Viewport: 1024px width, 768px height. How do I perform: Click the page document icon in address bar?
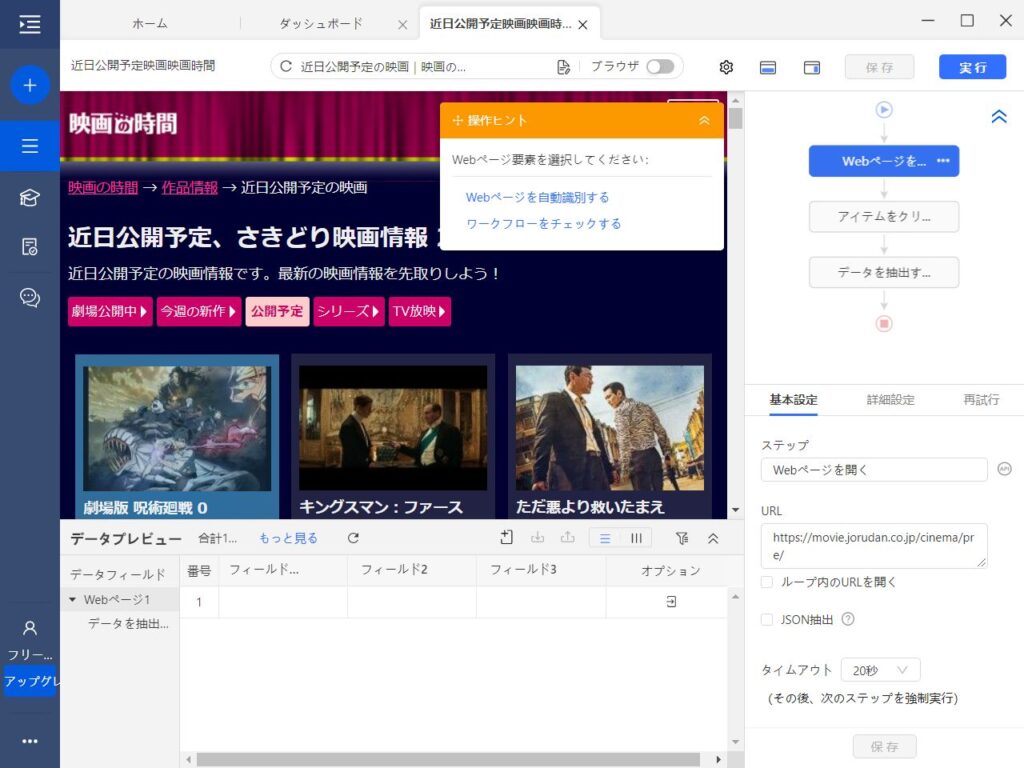coord(563,67)
